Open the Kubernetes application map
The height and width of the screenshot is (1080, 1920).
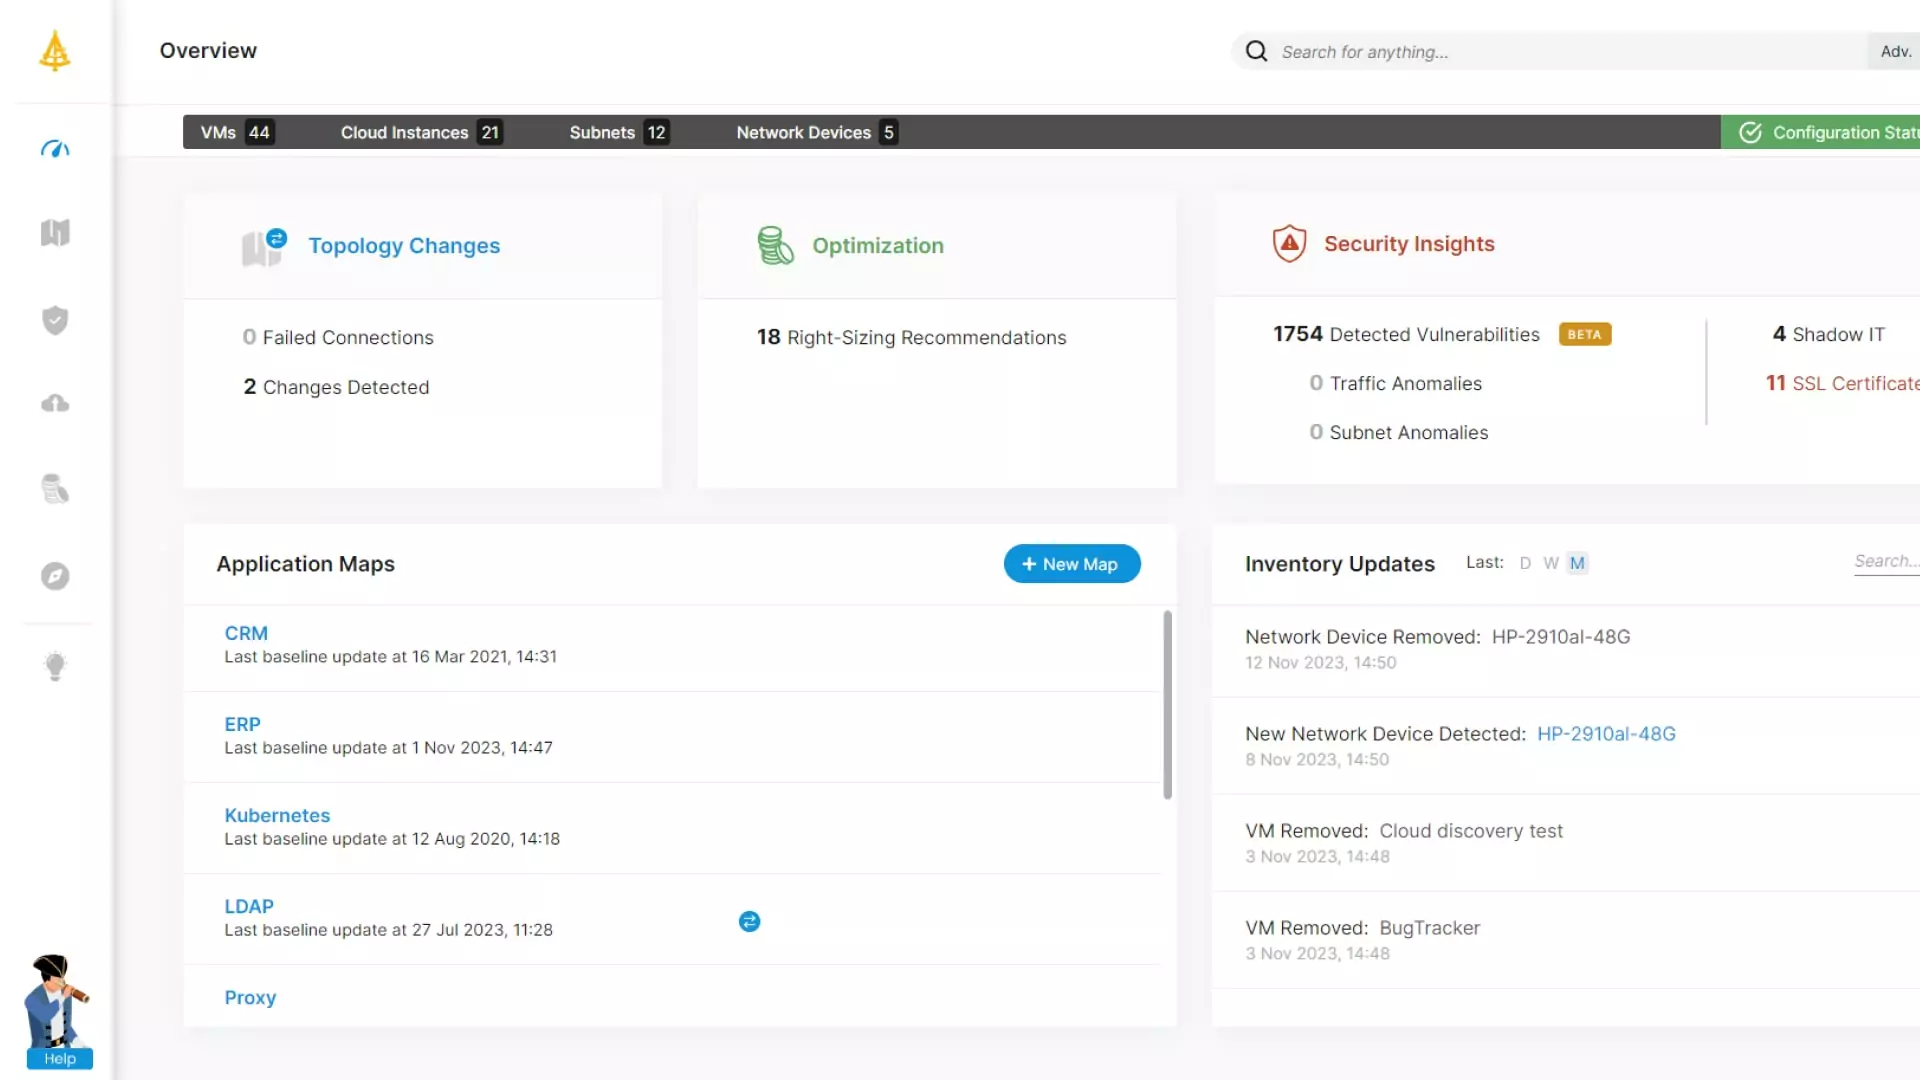(x=277, y=815)
